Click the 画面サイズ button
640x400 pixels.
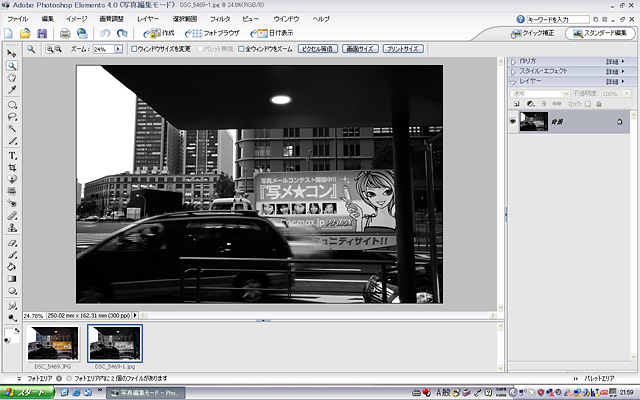(360, 49)
